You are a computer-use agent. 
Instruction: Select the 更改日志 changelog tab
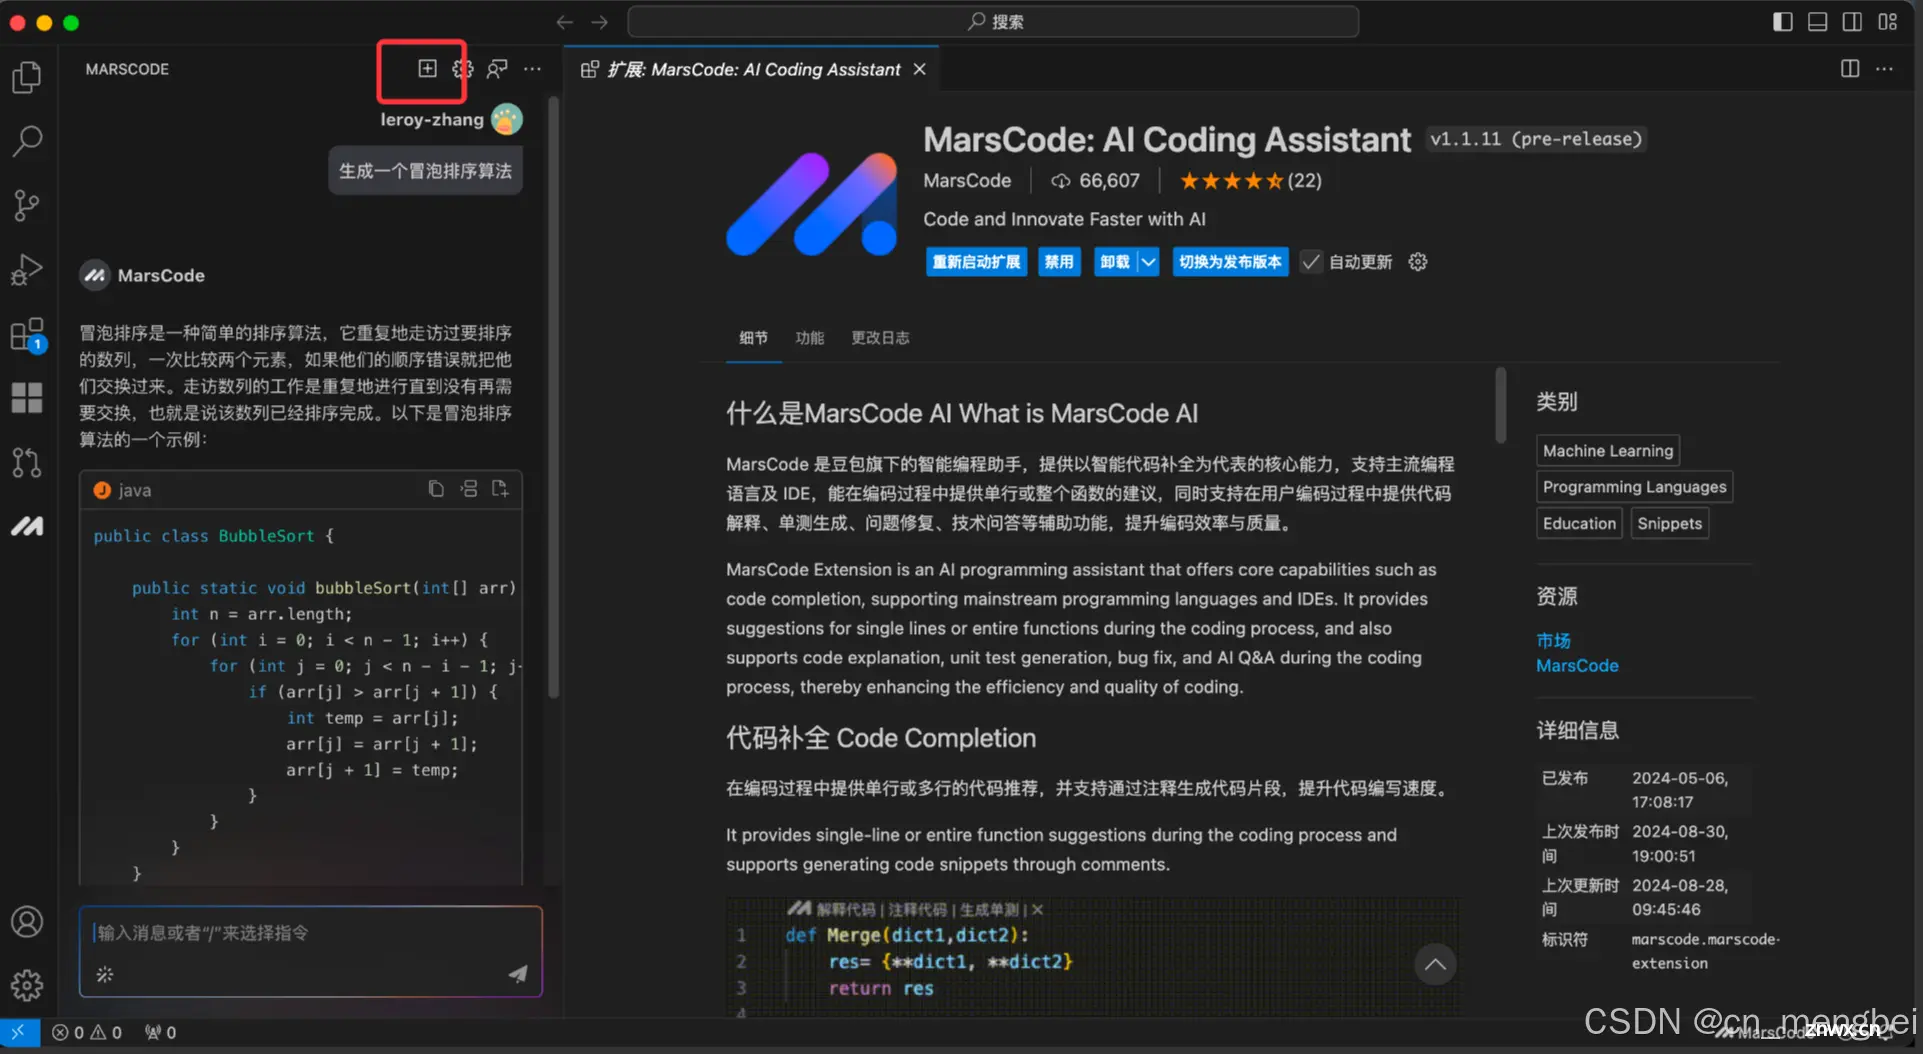coord(880,338)
